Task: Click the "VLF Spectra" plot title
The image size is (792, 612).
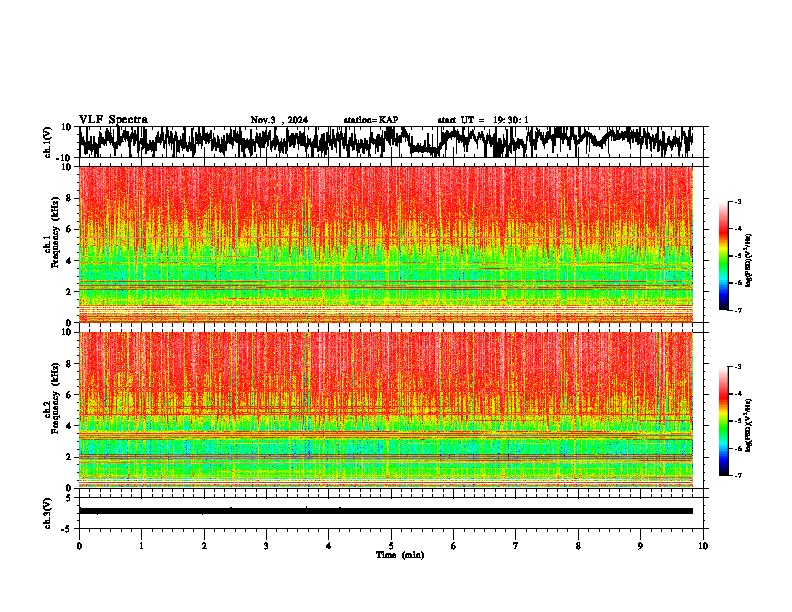Action: coord(113,120)
